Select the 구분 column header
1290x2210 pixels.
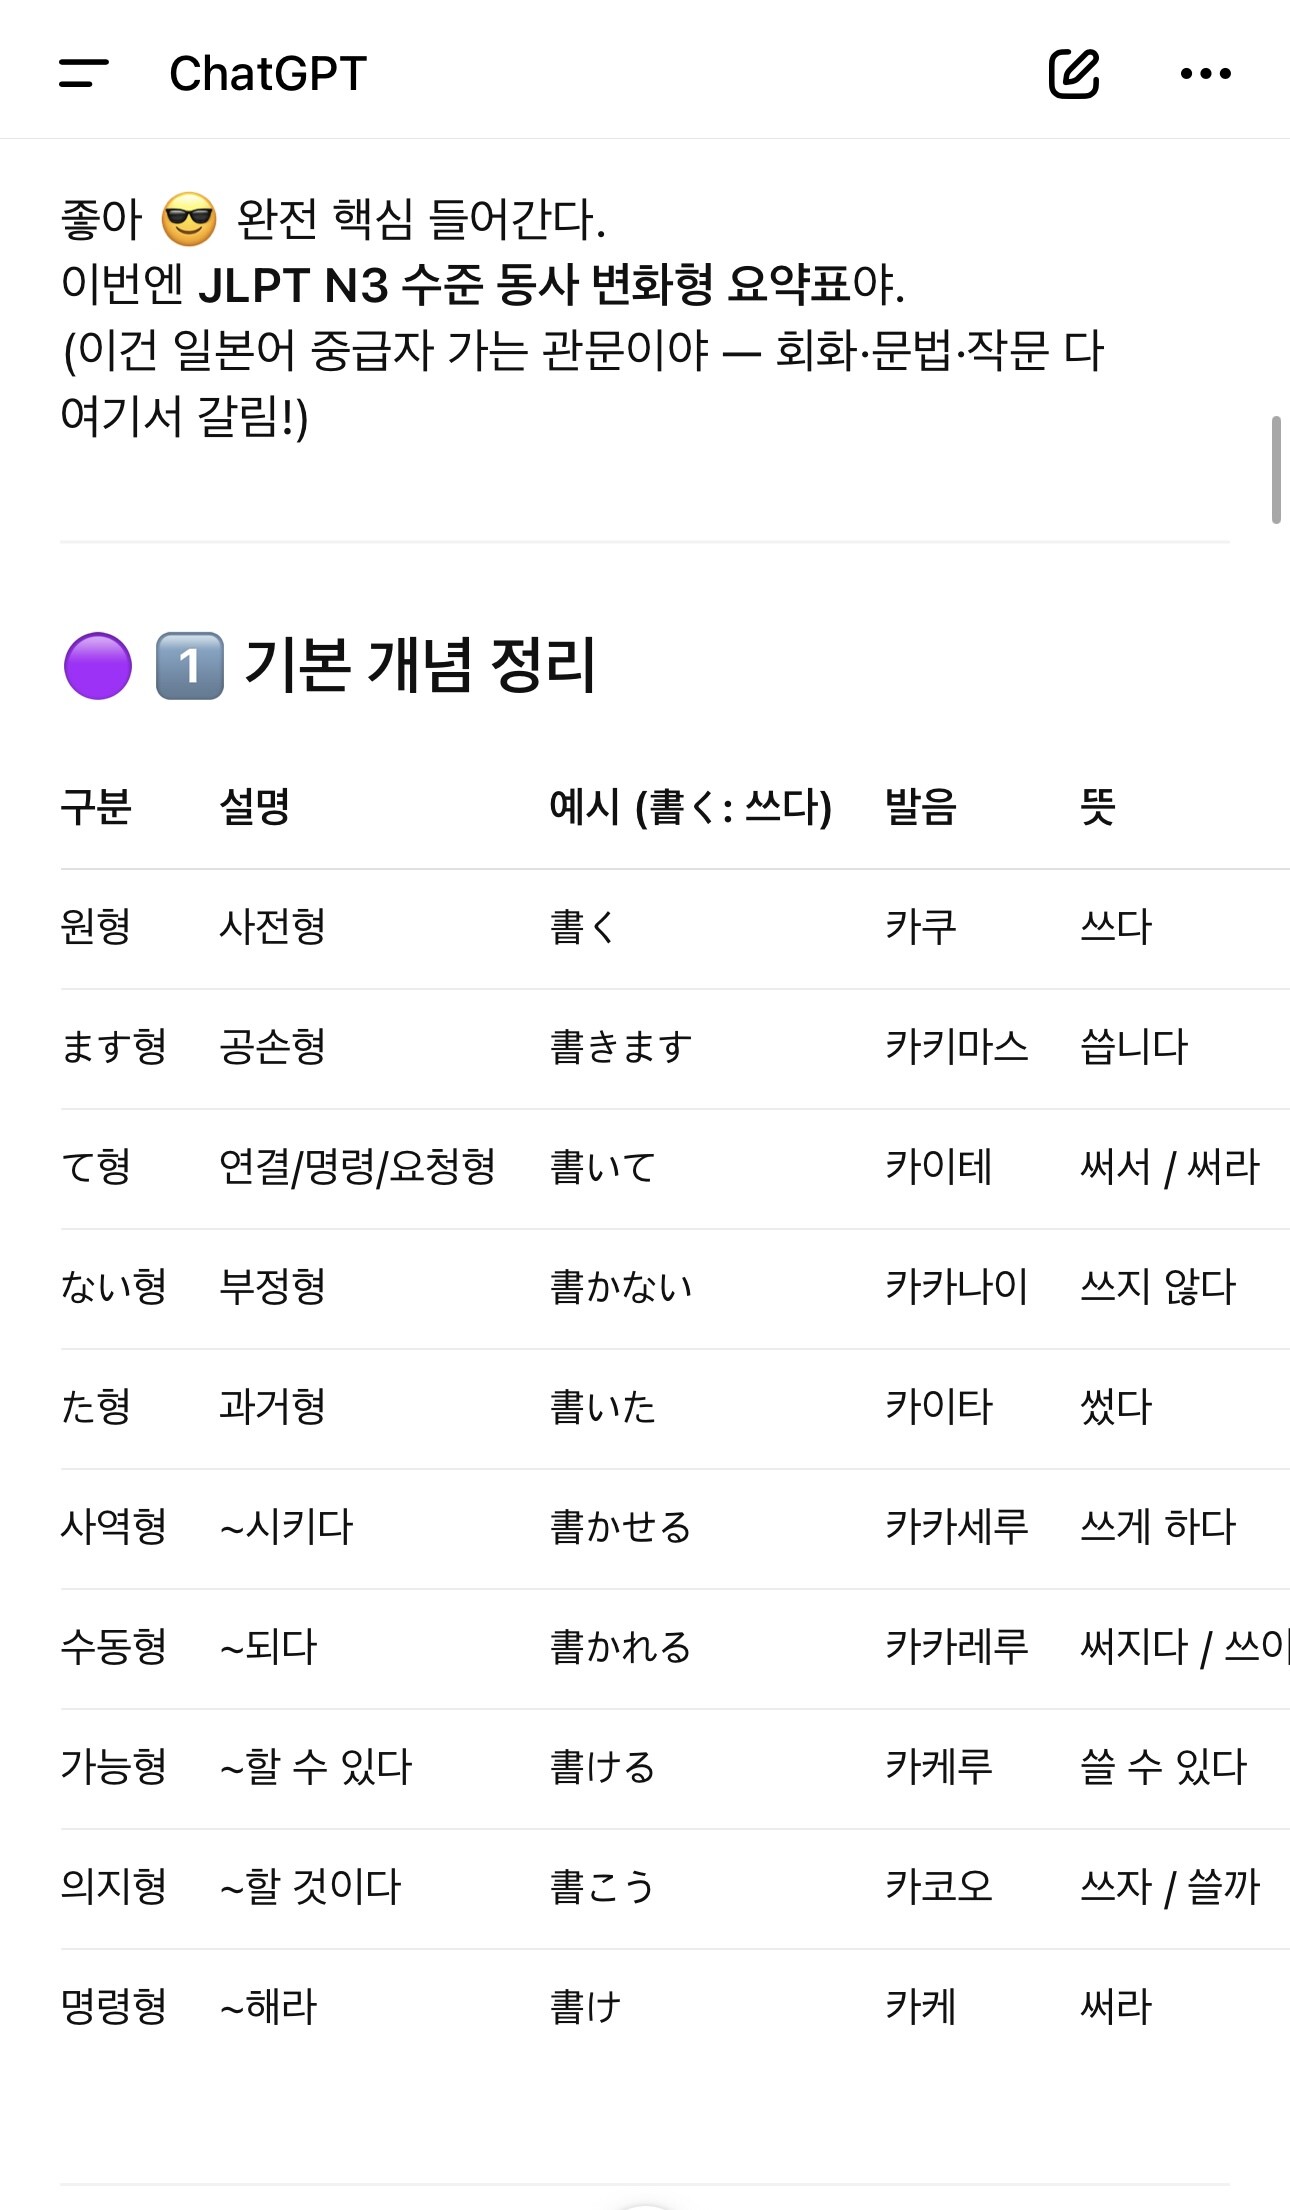pos(96,807)
